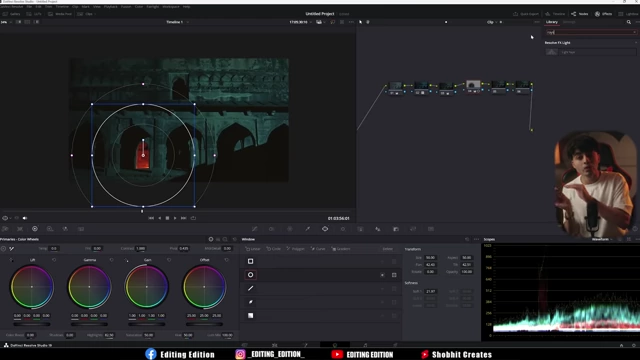Add a Gradient window
This screenshot has height=360, width=640.
point(341,249)
